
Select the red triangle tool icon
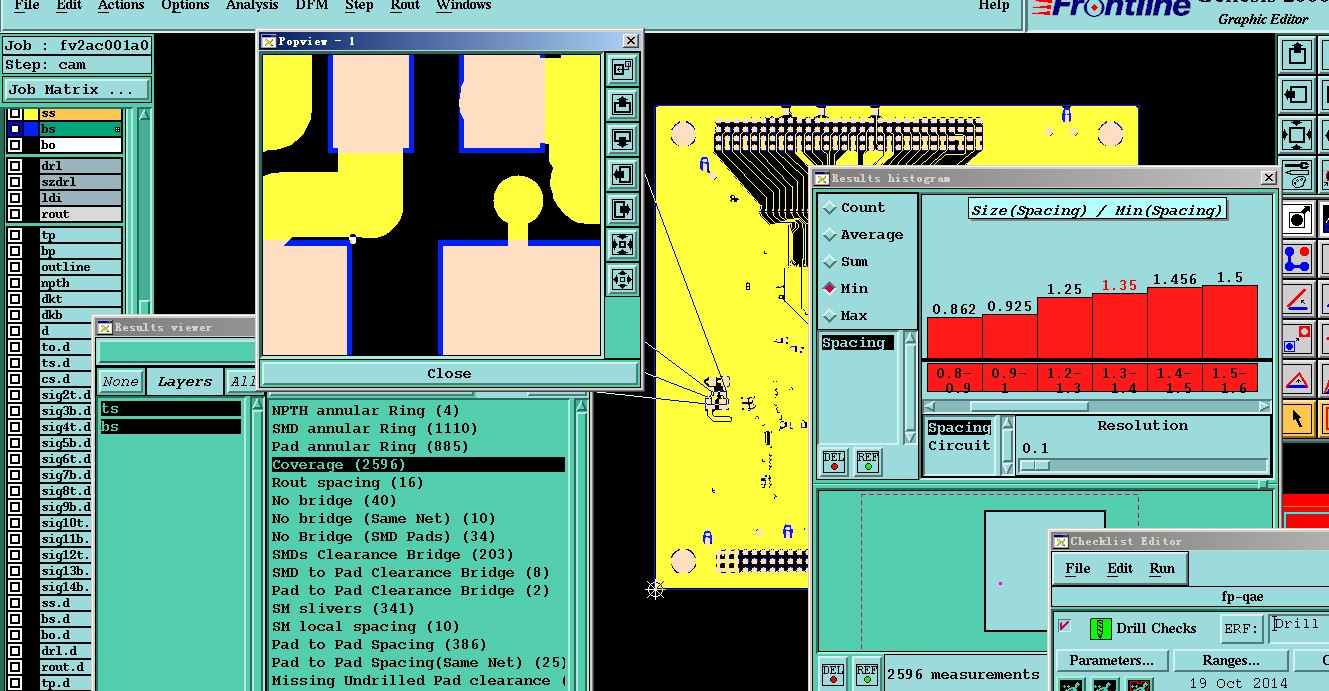pyautogui.click(x=1297, y=380)
